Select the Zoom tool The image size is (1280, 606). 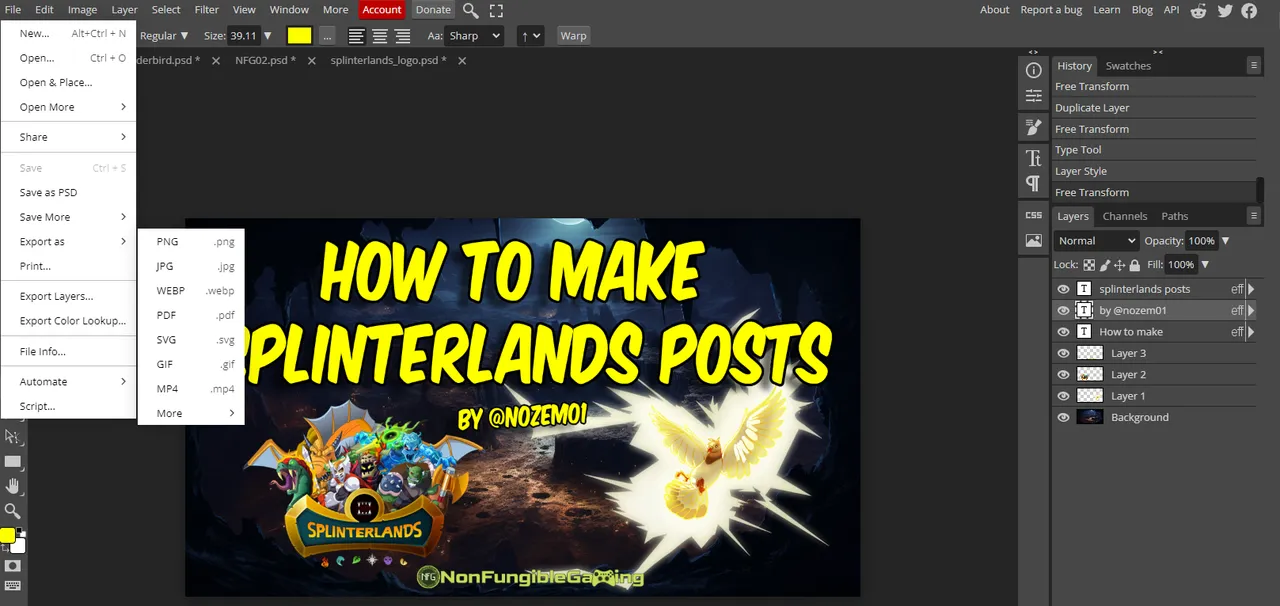tap(12, 511)
